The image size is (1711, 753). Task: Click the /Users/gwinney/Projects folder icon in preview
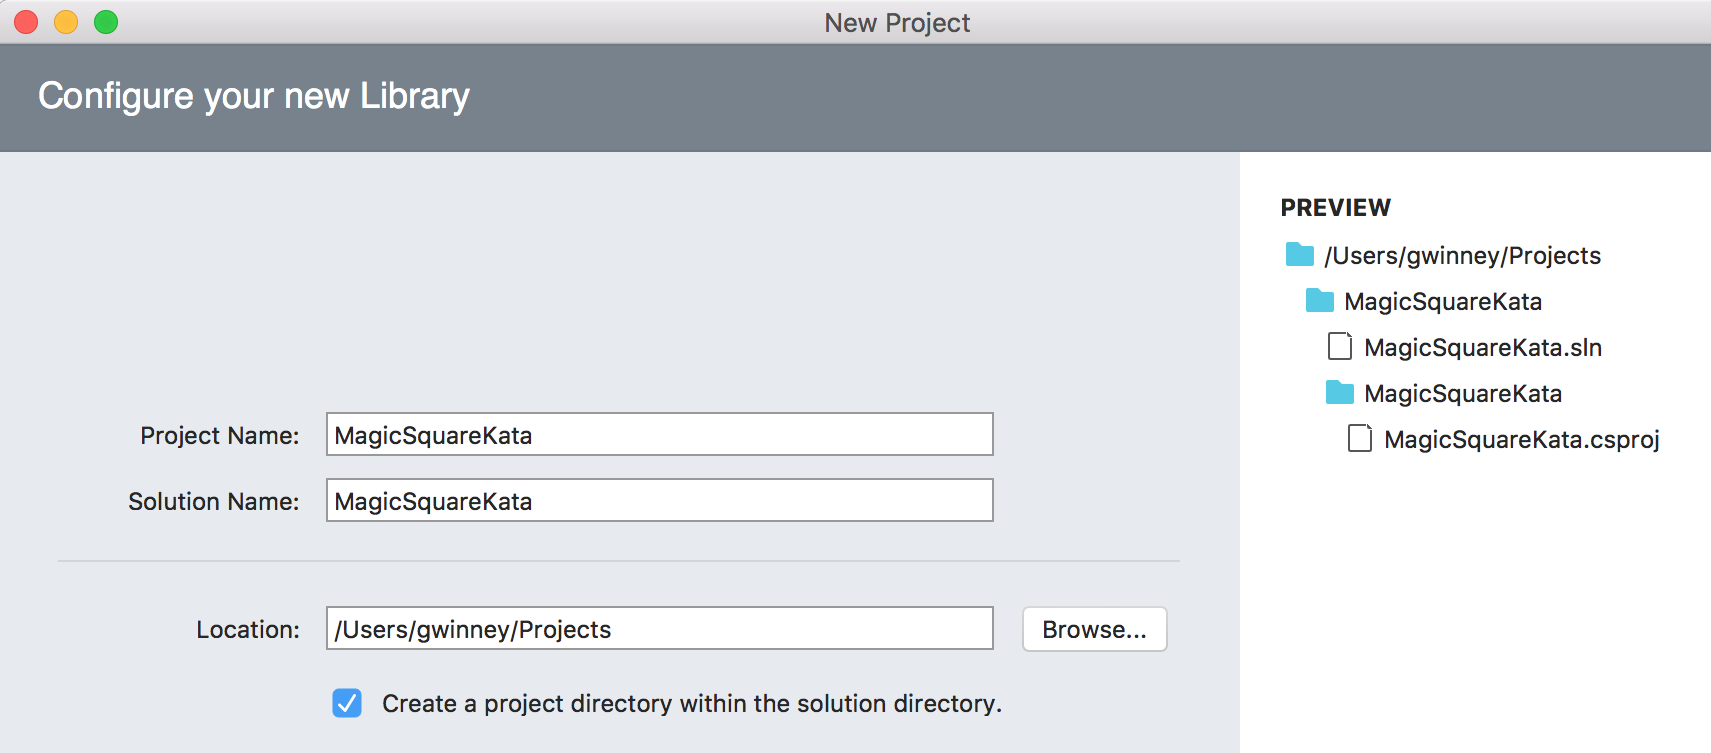coord(1299,255)
